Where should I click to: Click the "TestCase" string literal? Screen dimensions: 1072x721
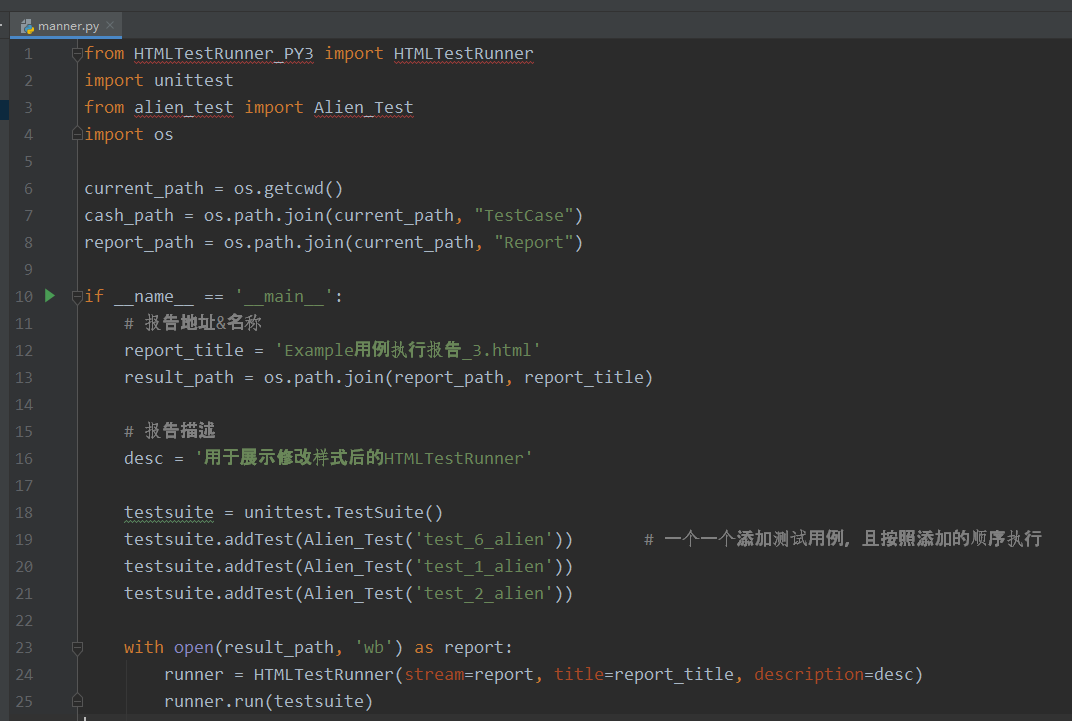pos(524,215)
